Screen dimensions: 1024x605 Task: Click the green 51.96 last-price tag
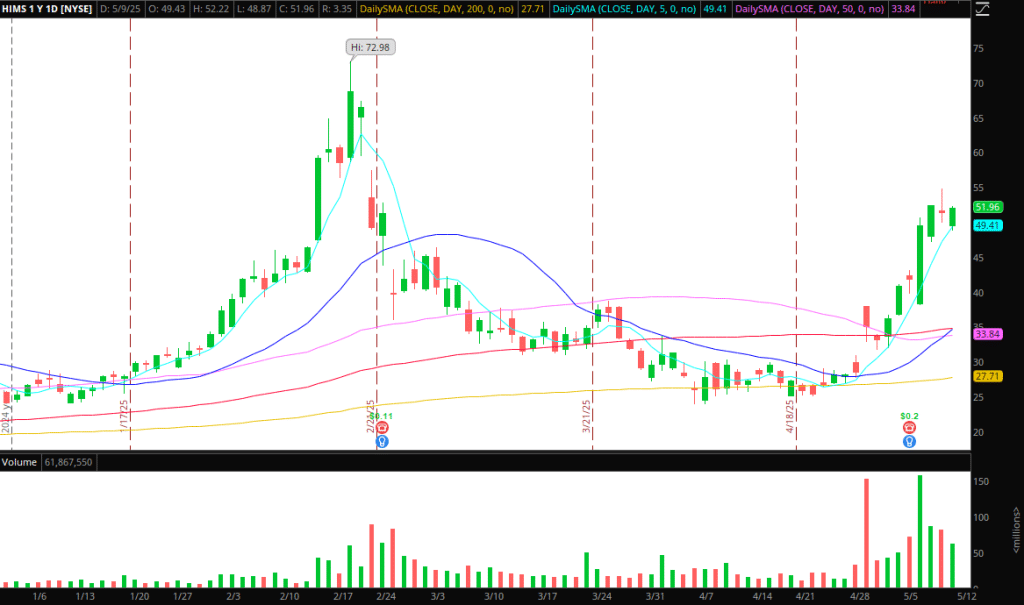(987, 207)
